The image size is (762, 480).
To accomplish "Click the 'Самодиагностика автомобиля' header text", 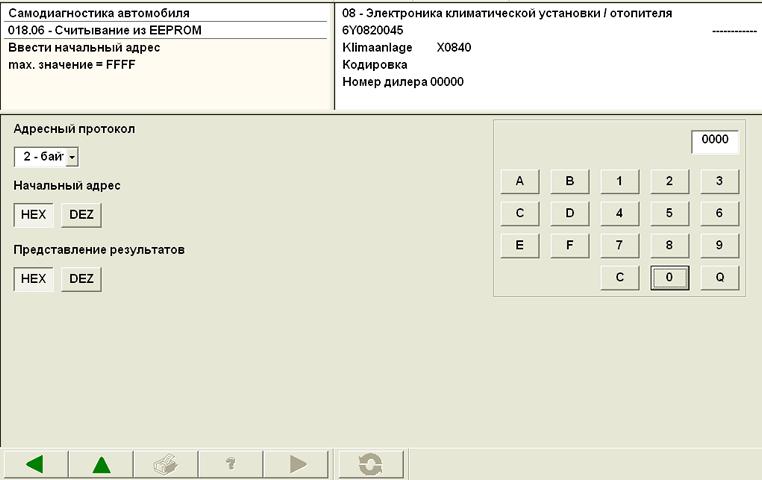I will [99, 13].
